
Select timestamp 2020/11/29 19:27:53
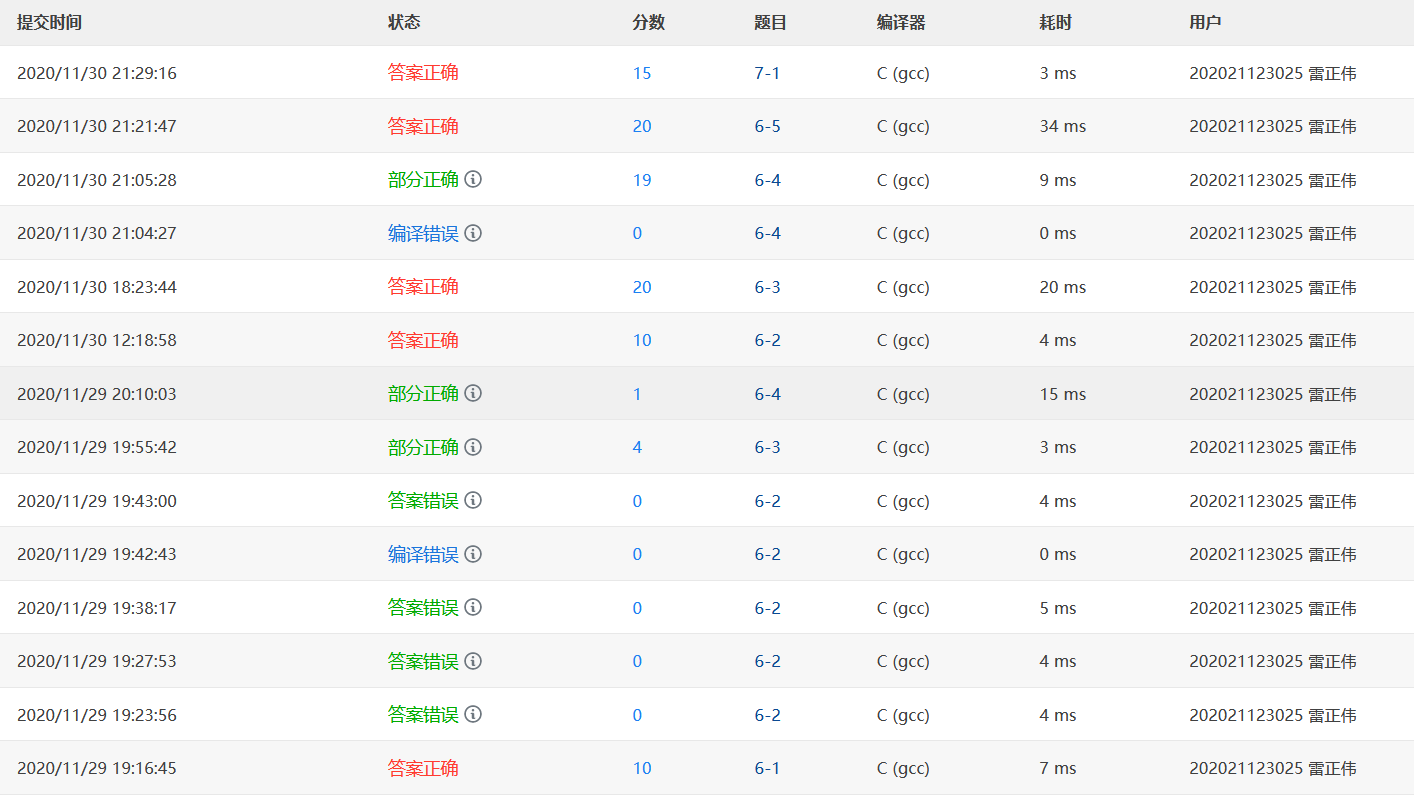97,661
